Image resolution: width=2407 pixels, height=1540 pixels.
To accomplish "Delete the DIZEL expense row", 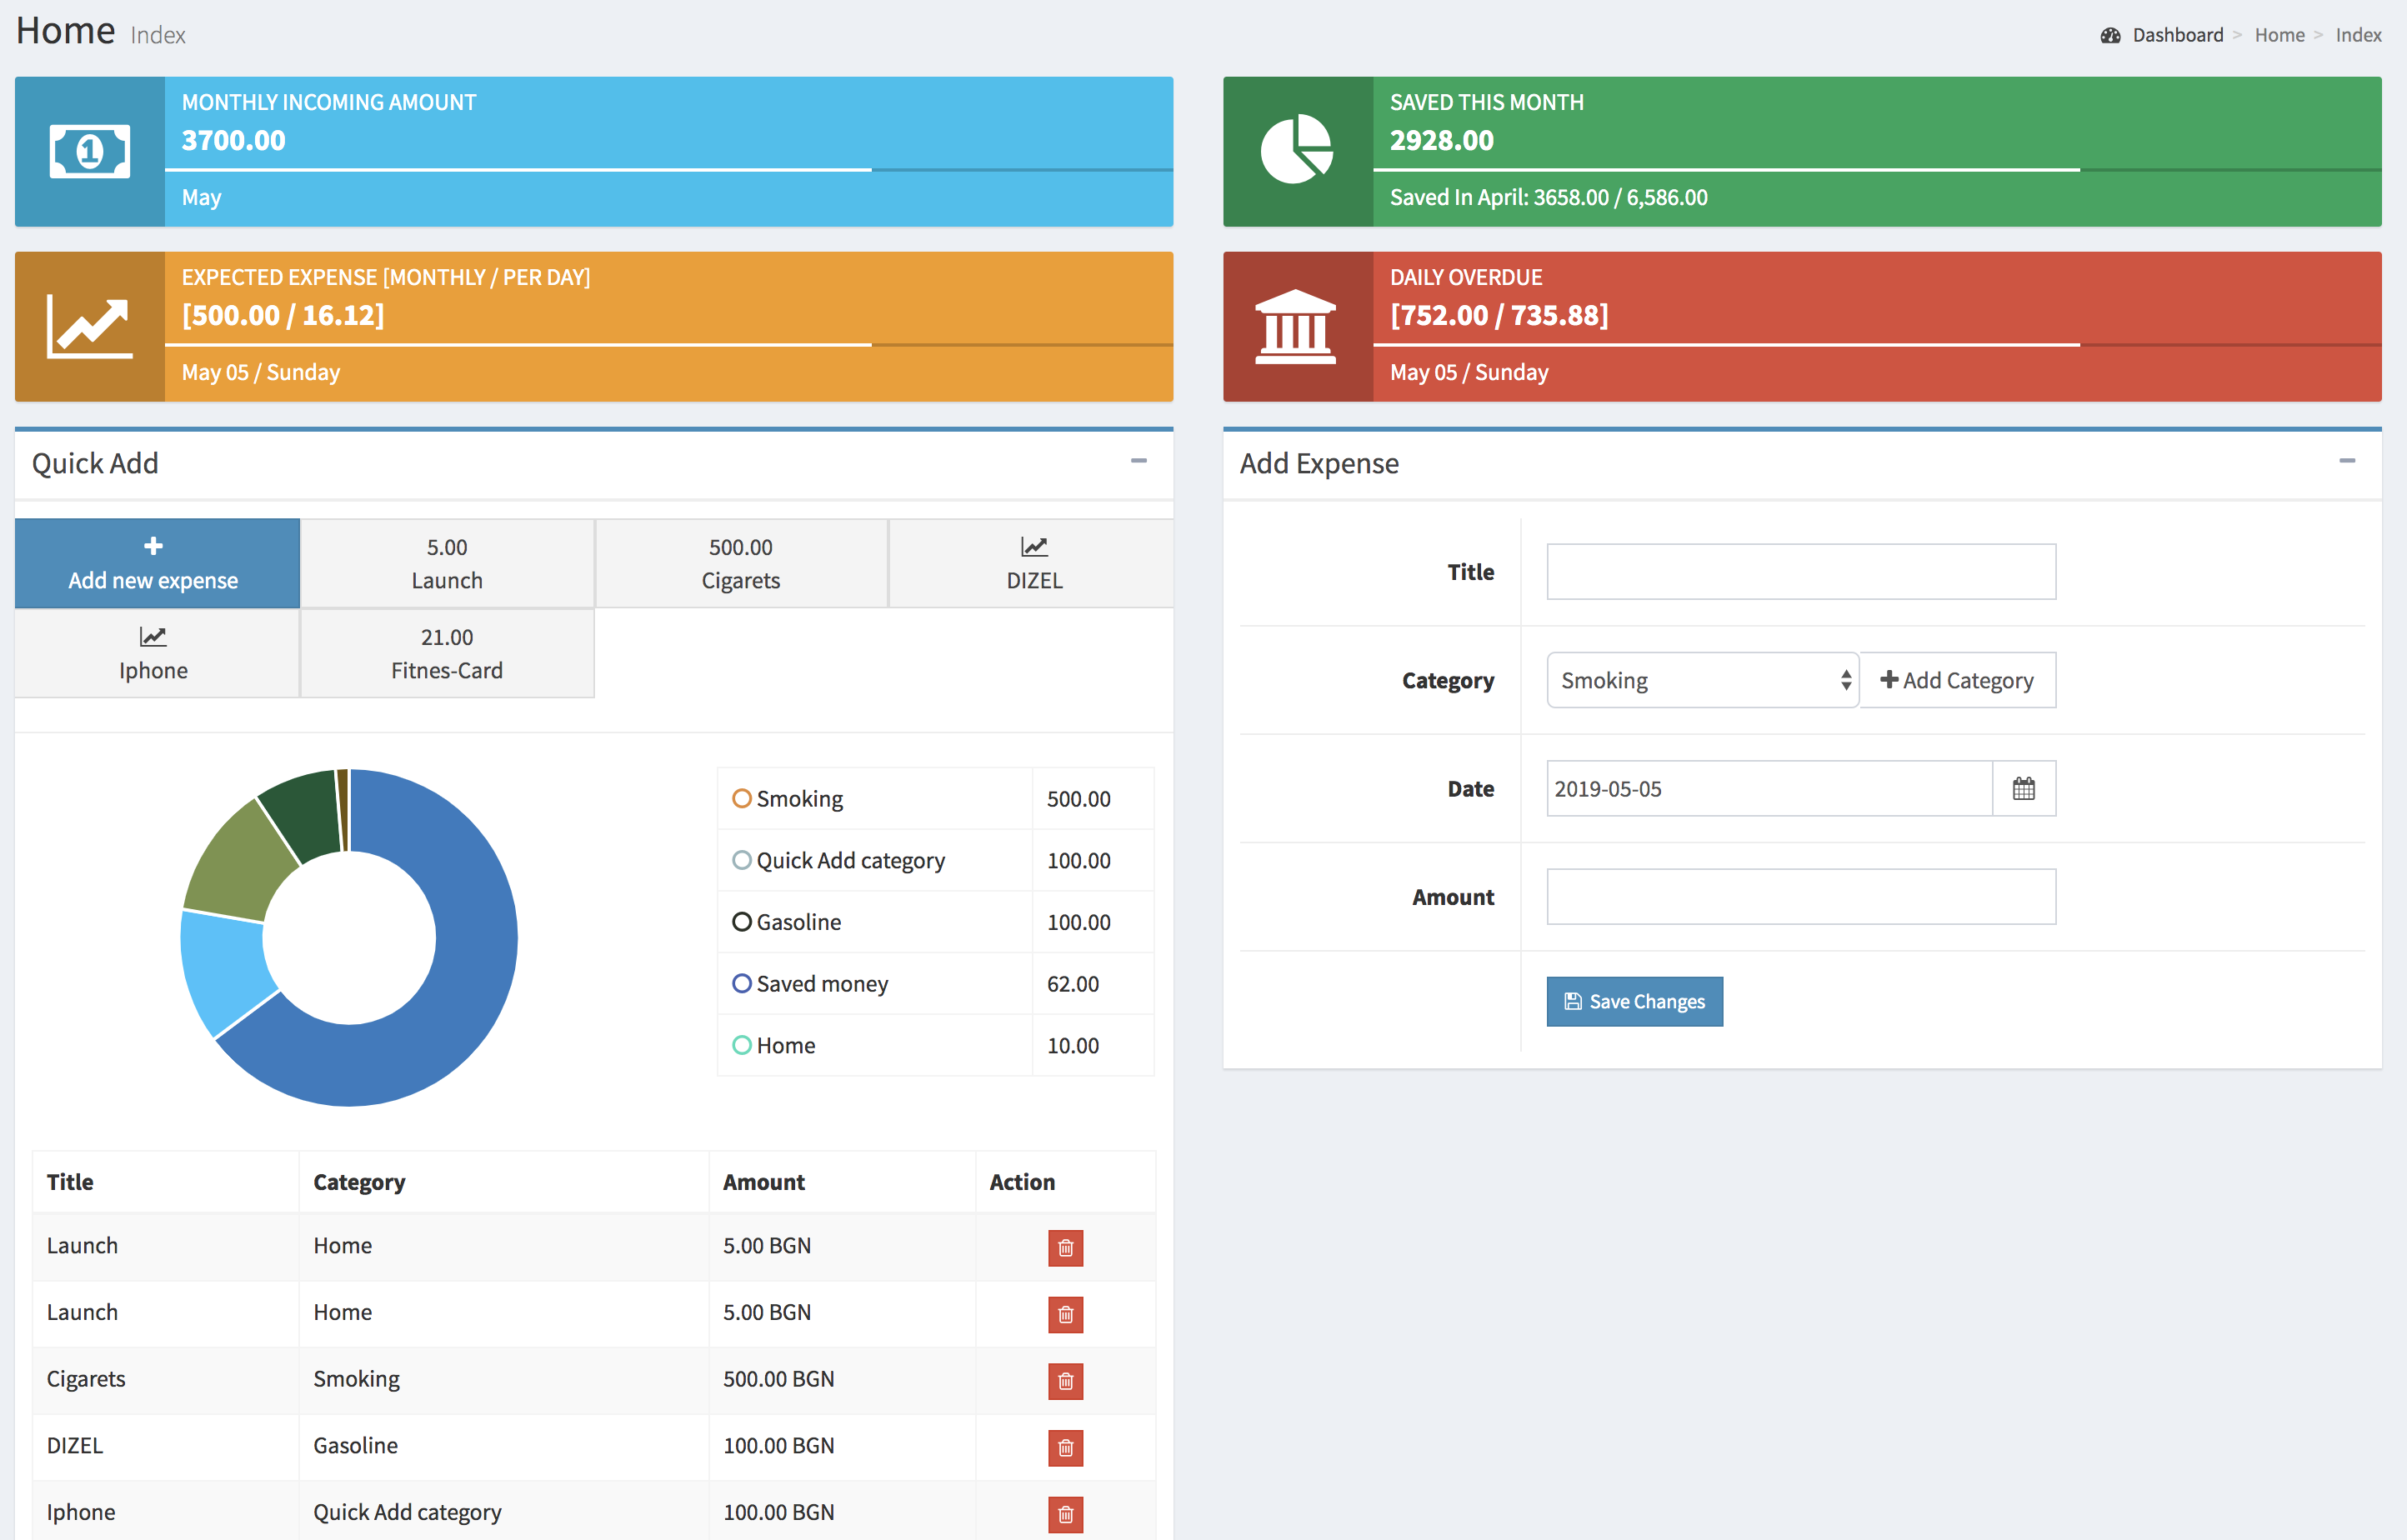I will click(1065, 1447).
